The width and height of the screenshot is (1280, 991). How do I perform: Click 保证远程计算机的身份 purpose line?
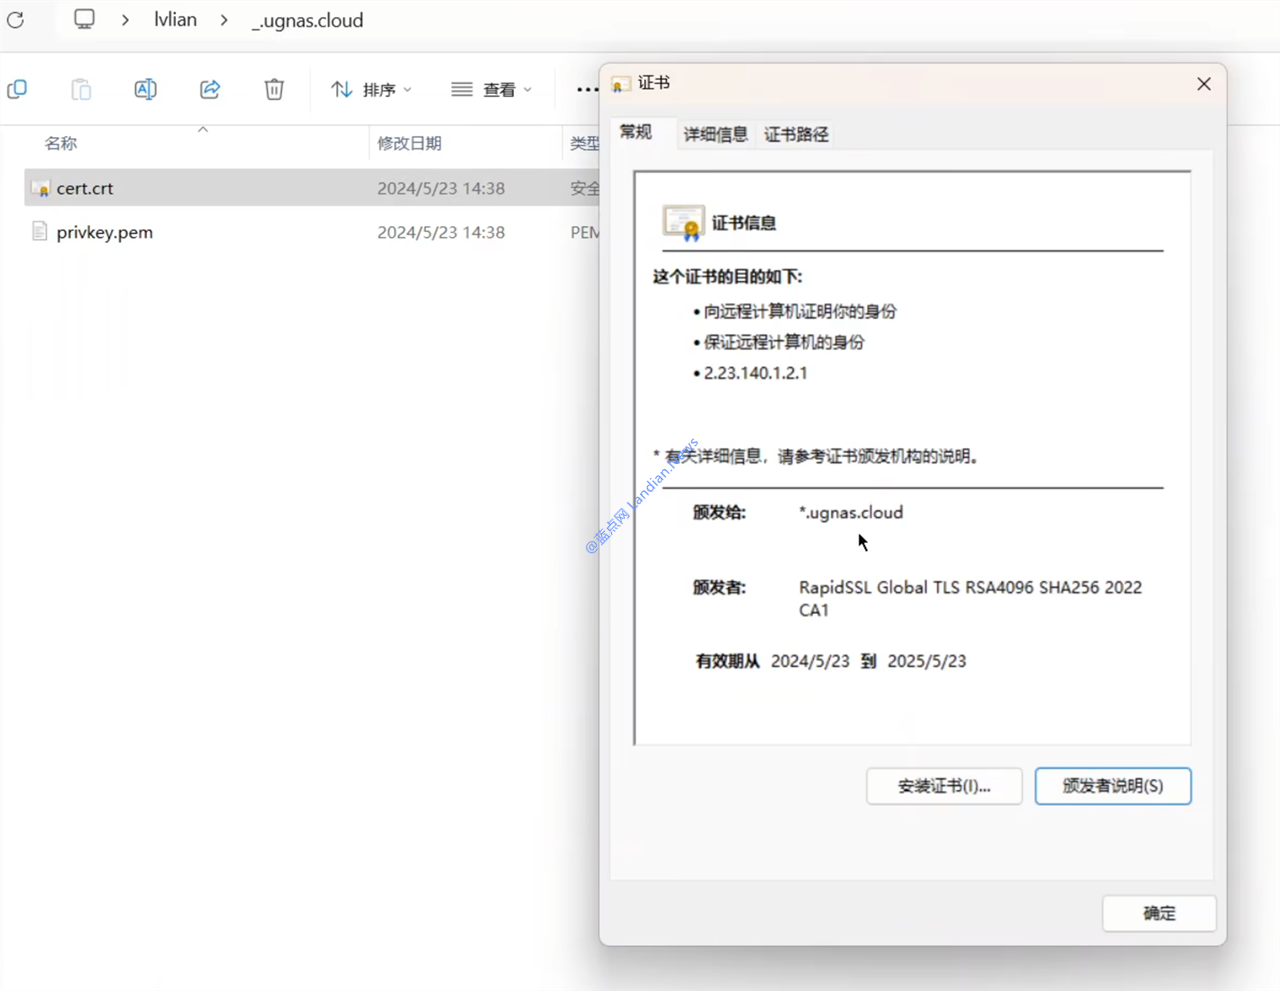784,342
